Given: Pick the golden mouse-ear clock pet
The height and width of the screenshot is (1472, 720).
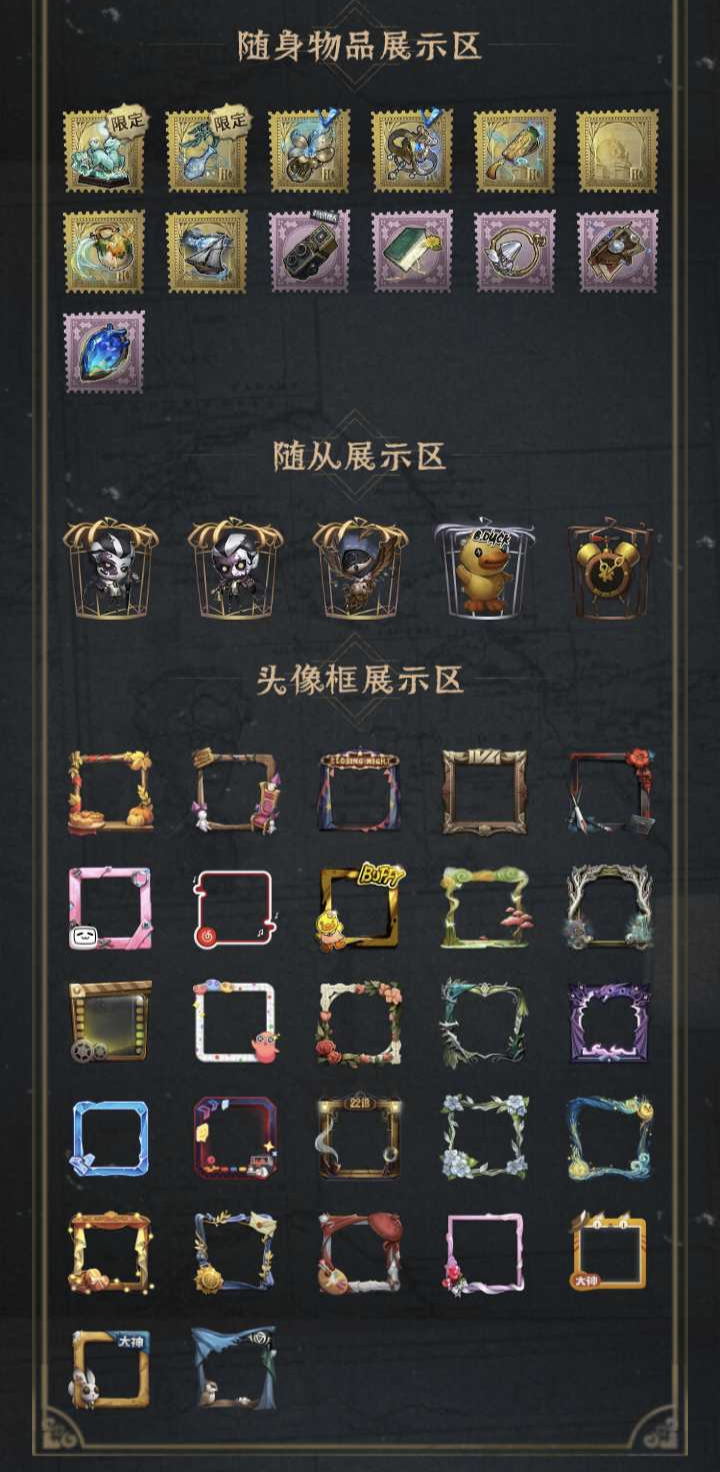Looking at the screenshot, I should [x=609, y=569].
